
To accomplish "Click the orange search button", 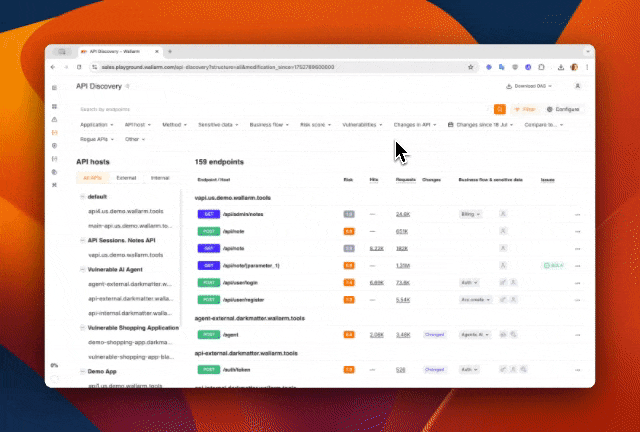I will pos(499,108).
